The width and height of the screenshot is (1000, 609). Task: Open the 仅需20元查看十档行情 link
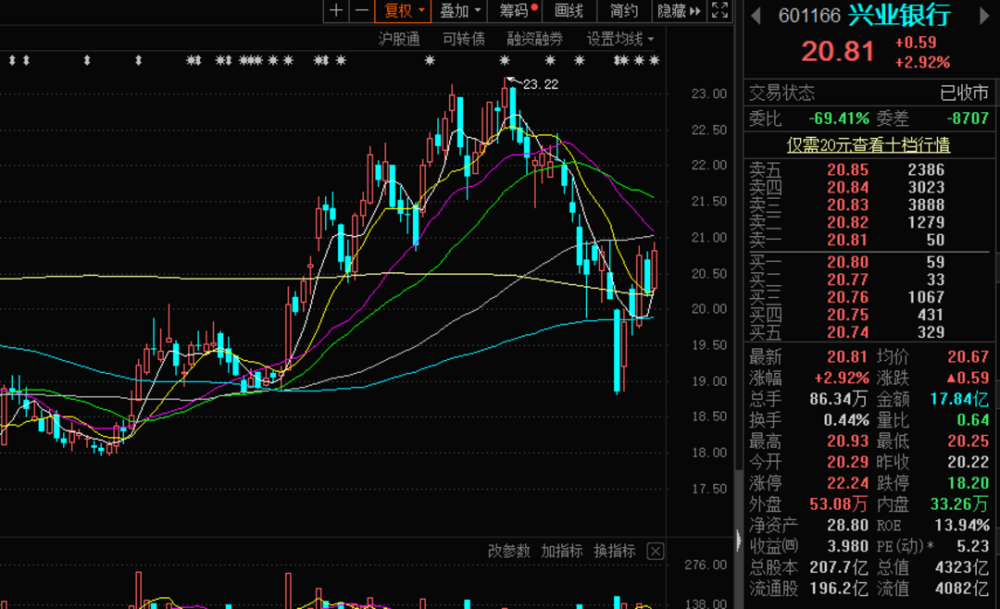click(868, 145)
